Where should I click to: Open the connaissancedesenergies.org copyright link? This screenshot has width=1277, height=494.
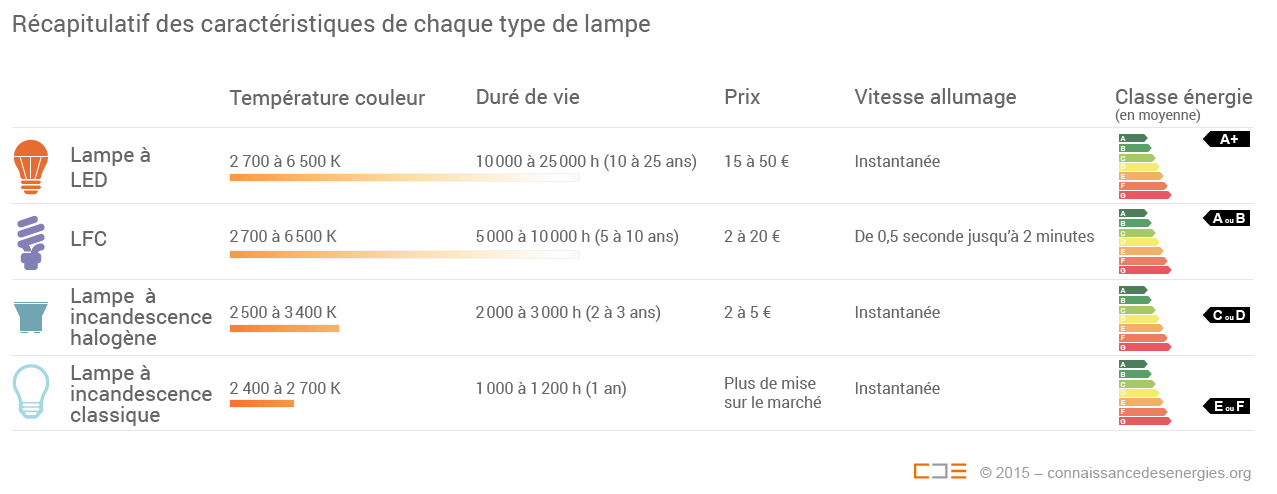coord(1116,473)
